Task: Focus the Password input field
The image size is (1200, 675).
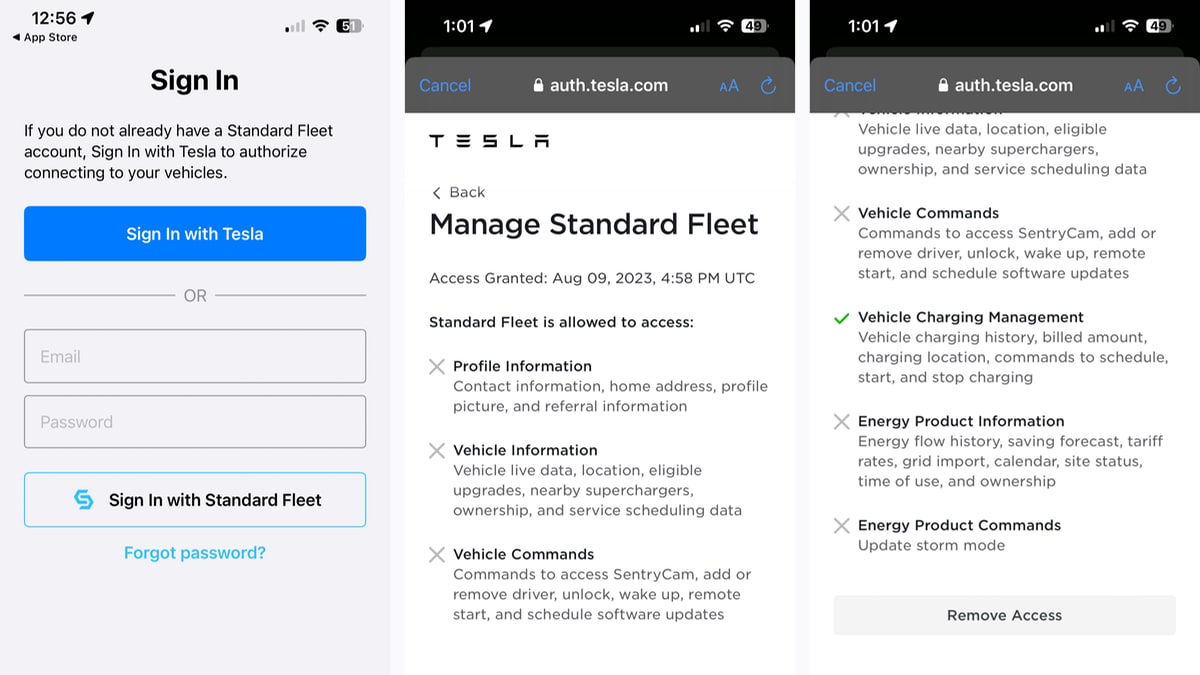Action: (x=195, y=422)
